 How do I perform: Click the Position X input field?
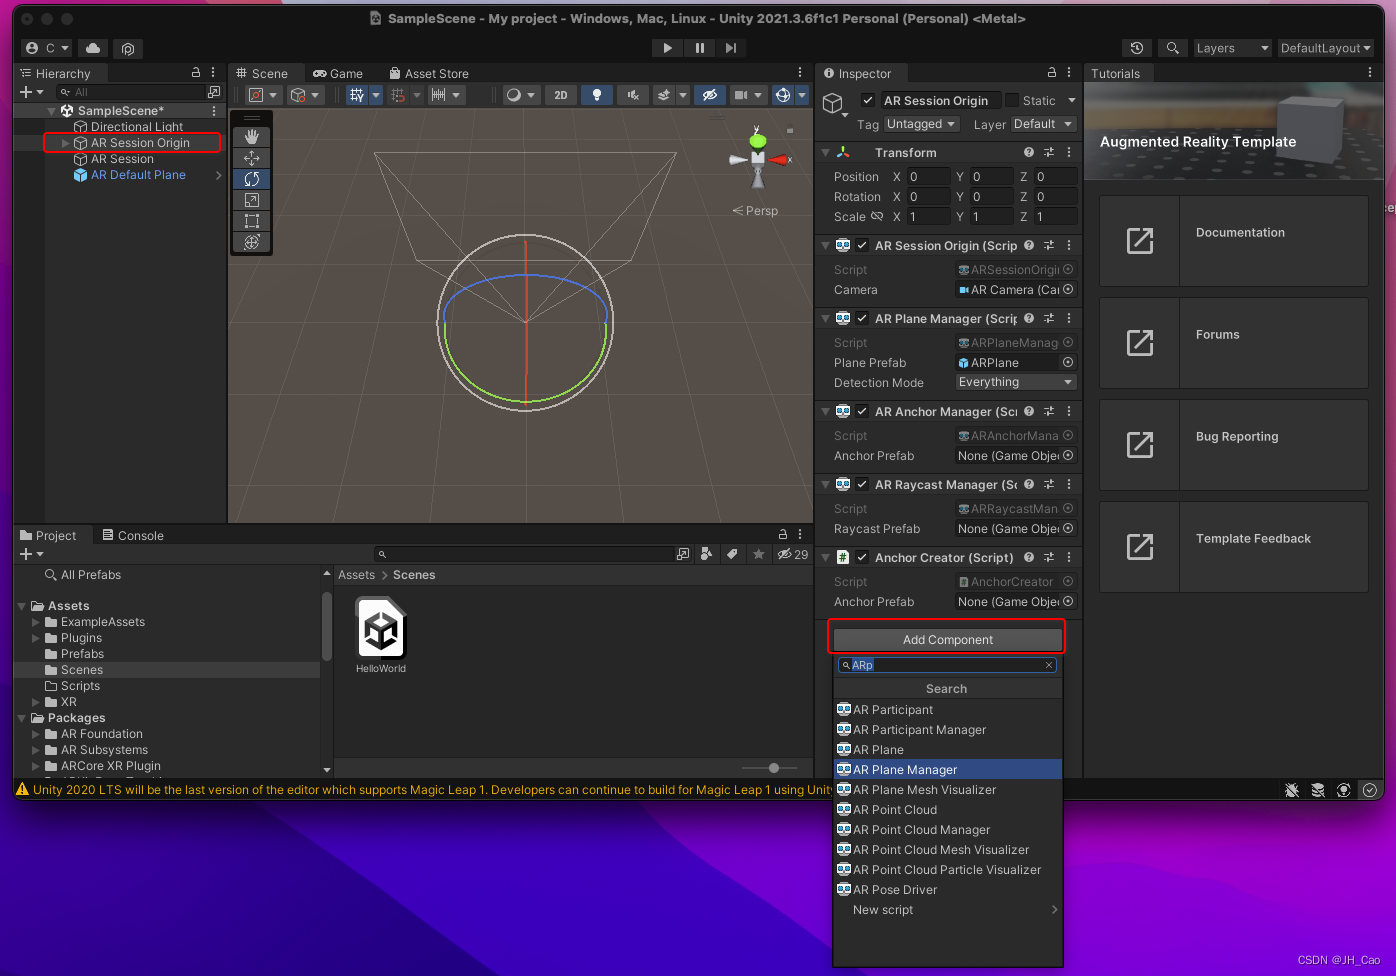[928, 176]
